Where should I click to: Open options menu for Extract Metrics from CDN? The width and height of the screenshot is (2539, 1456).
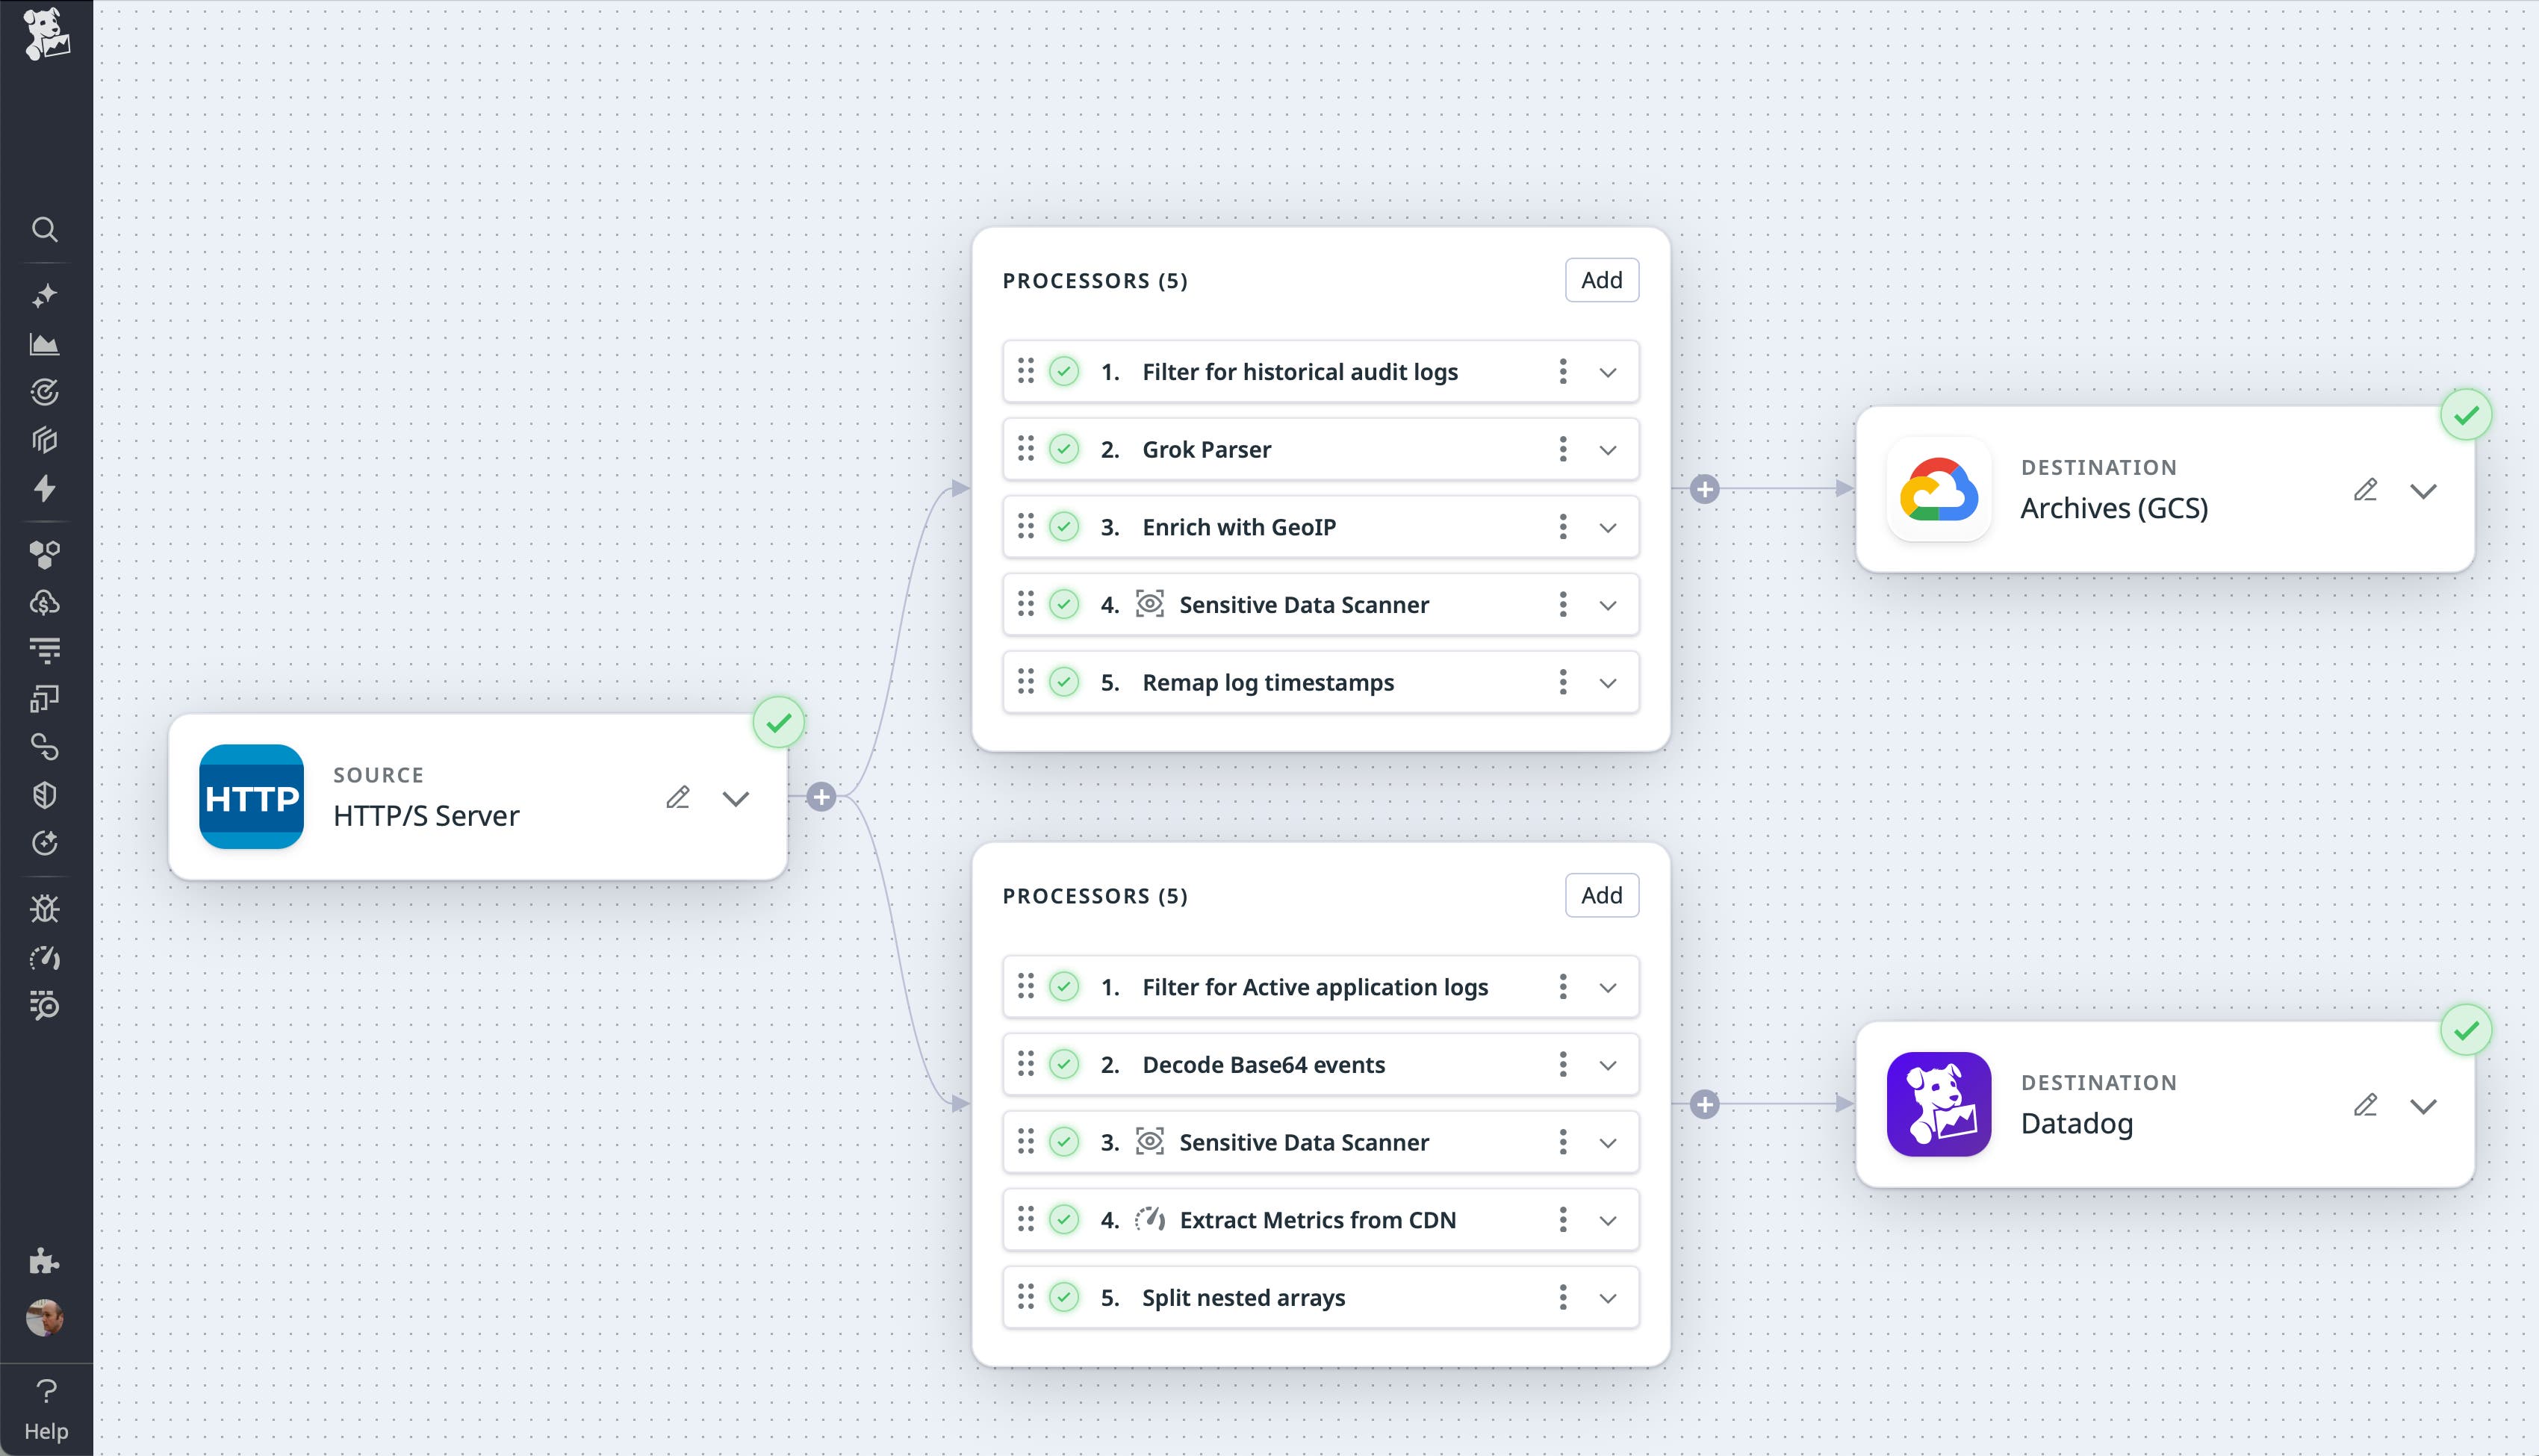tap(1563, 1220)
